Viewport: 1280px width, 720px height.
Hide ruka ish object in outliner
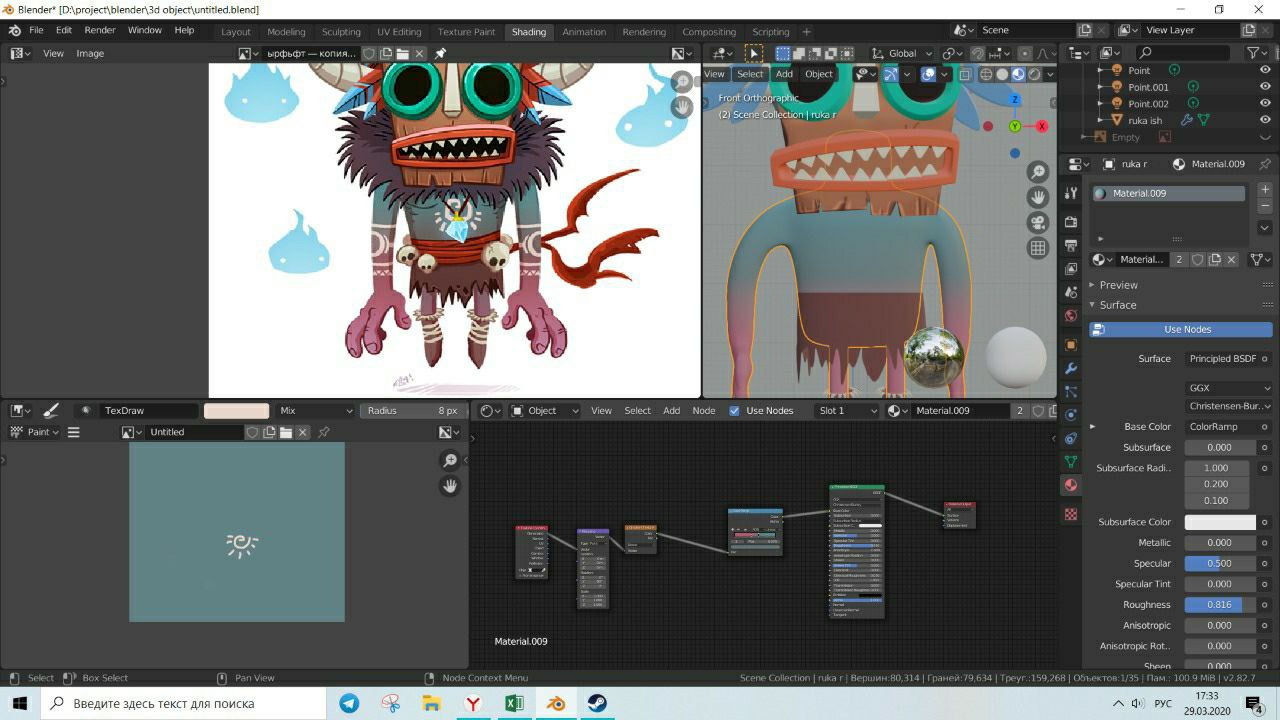[x=1265, y=120]
